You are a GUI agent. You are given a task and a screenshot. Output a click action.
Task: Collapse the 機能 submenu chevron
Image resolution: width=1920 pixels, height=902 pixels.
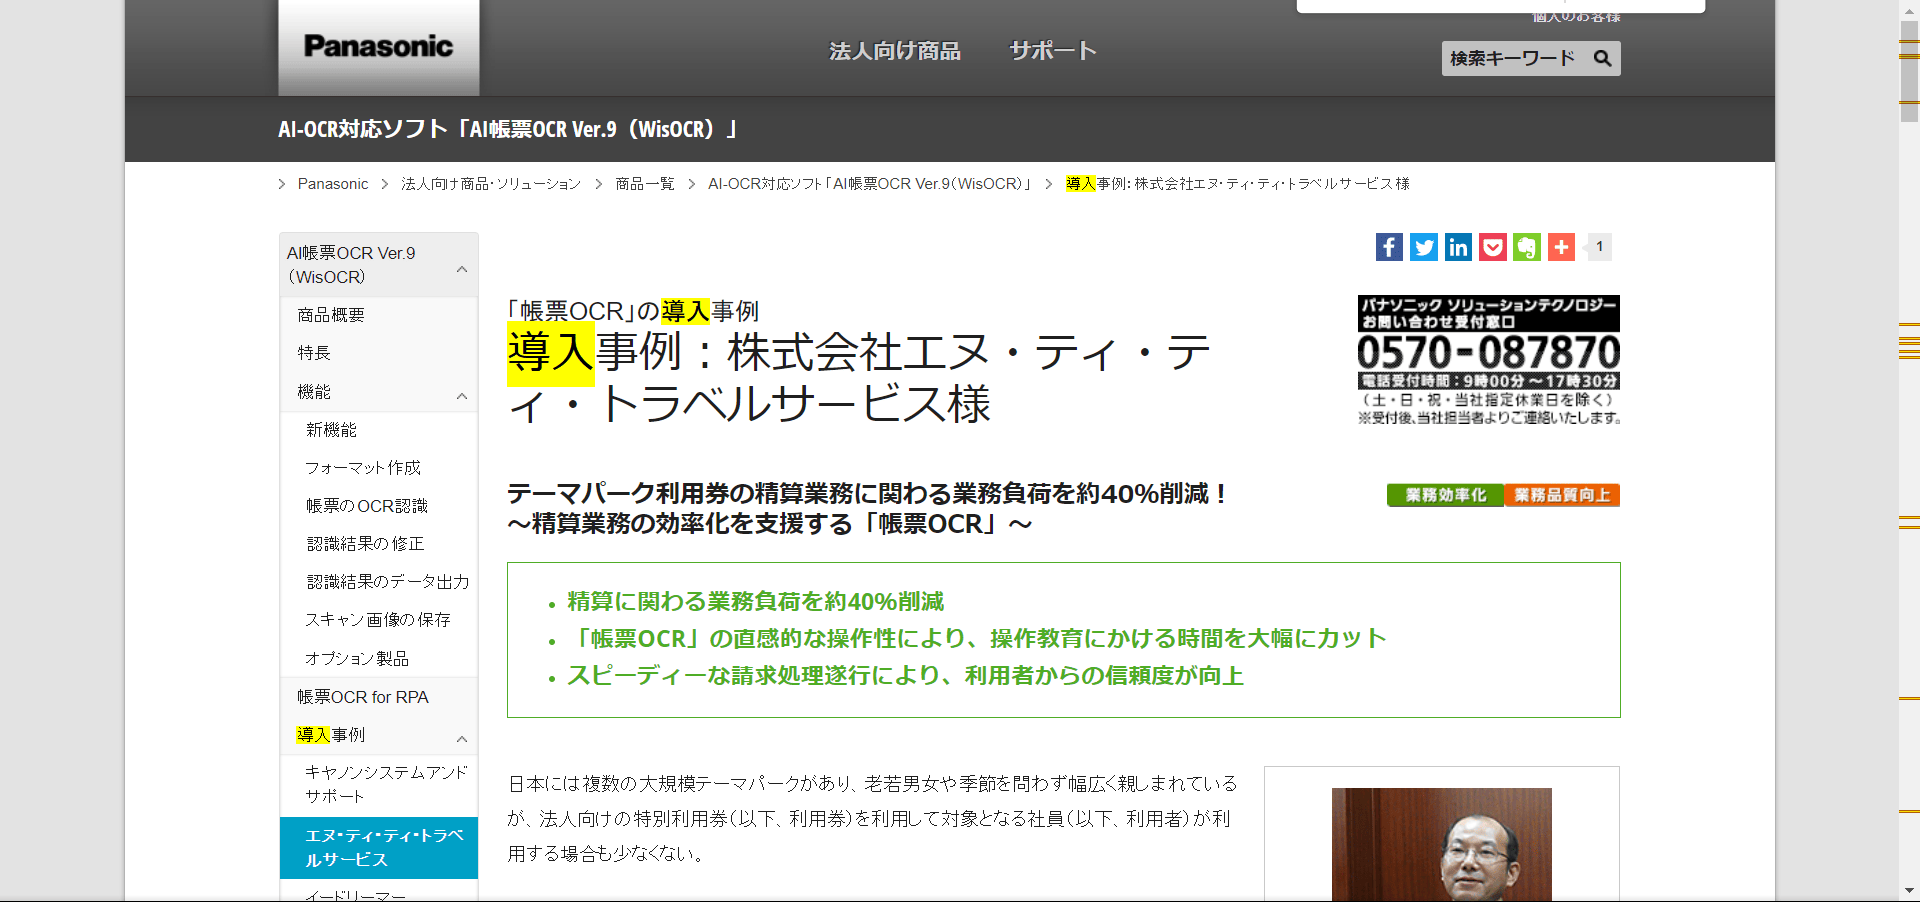(462, 396)
